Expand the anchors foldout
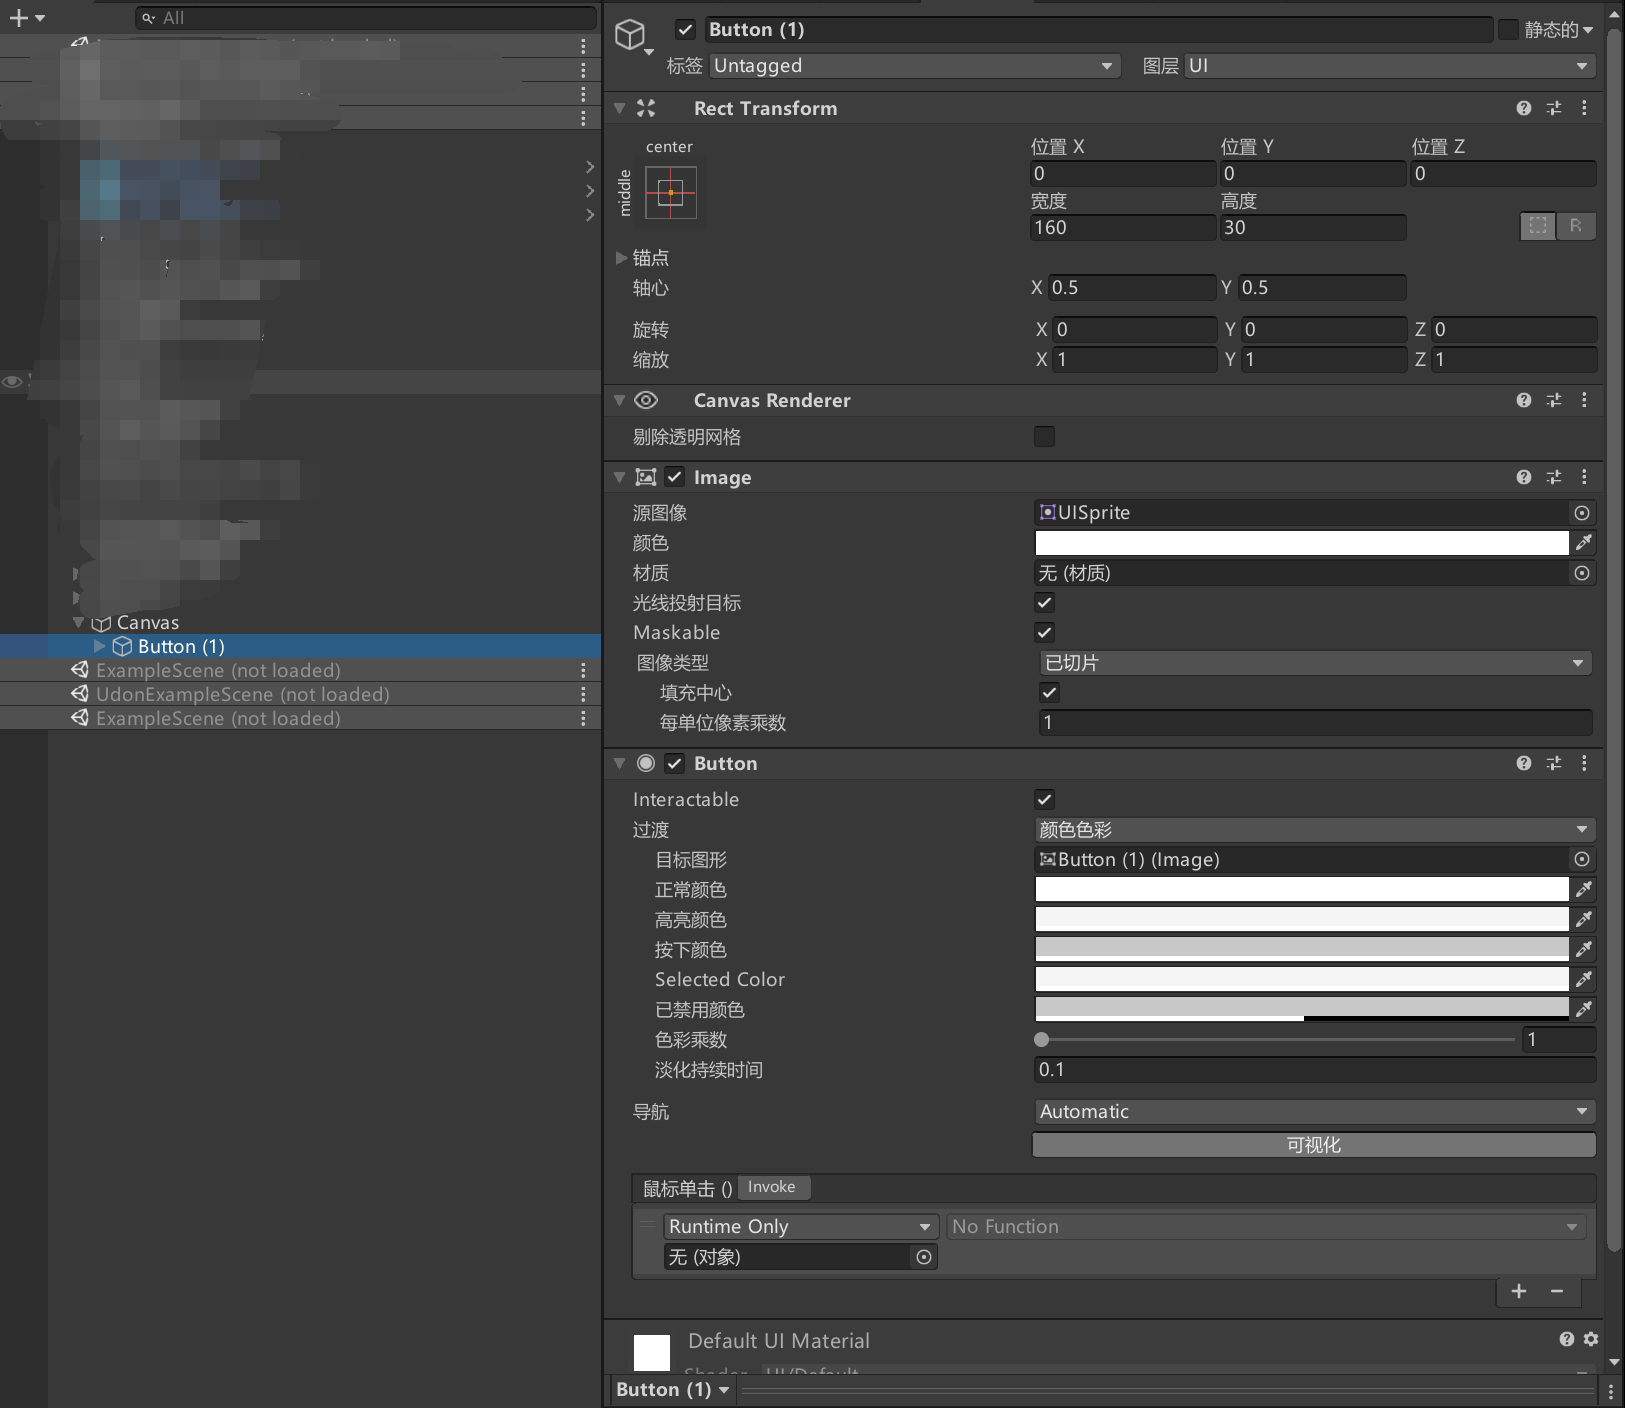Viewport: 1625px width, 1408px height. 621,258
